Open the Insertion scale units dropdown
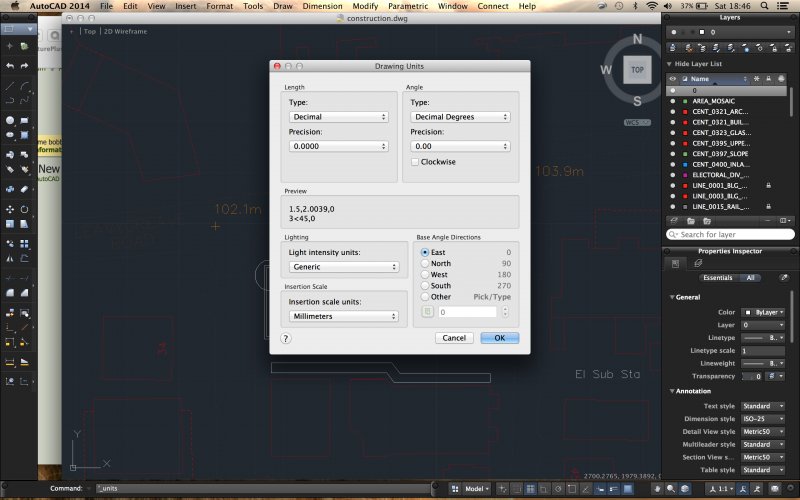This screenshot has height=500, width=800. coord(344,316)
